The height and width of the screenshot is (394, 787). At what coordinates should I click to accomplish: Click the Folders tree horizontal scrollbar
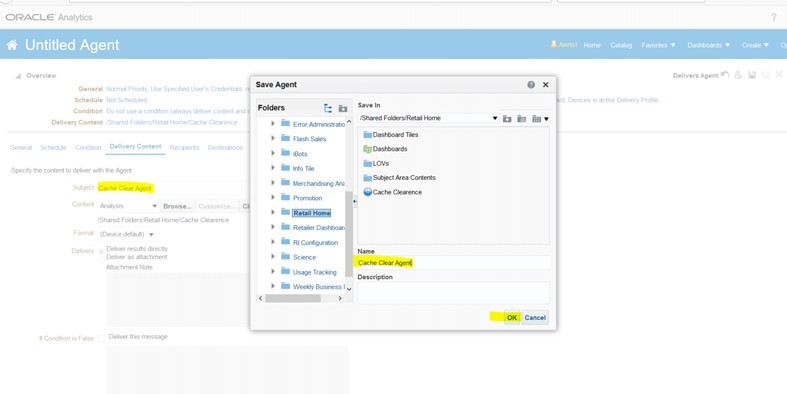tap(293, 298)
